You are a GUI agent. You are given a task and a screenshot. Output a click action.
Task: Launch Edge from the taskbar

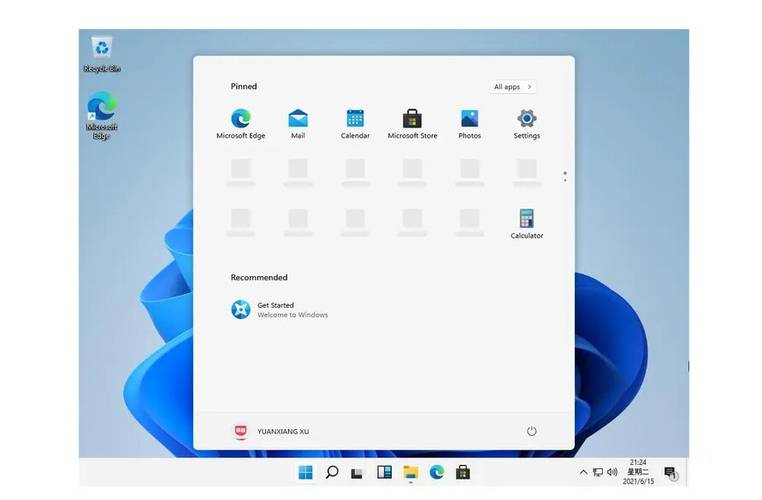437,472
